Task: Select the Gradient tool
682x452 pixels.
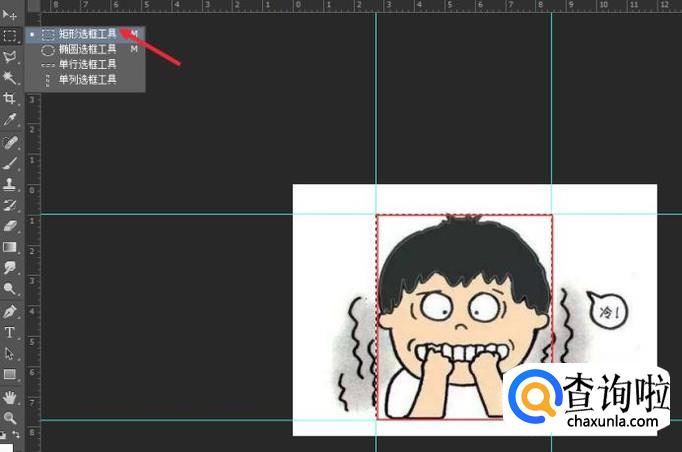Action: (x=10, y=247)
